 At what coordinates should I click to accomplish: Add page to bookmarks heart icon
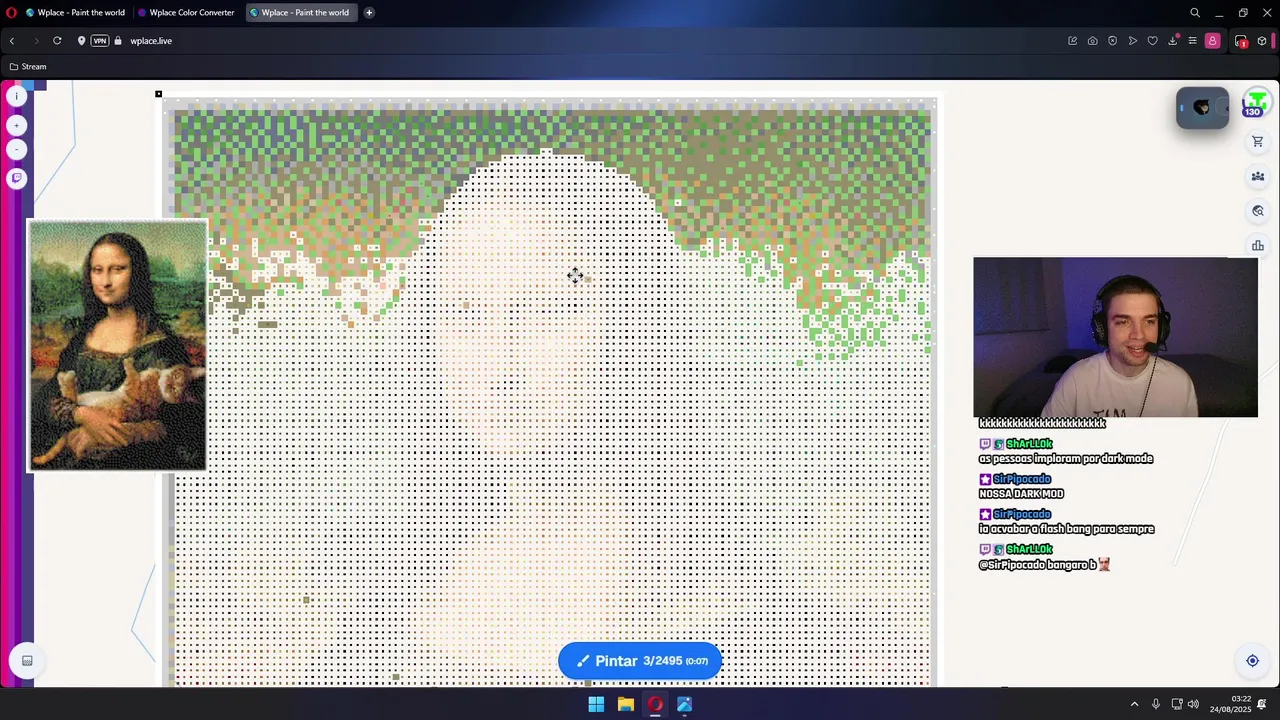pos(1152,41)
